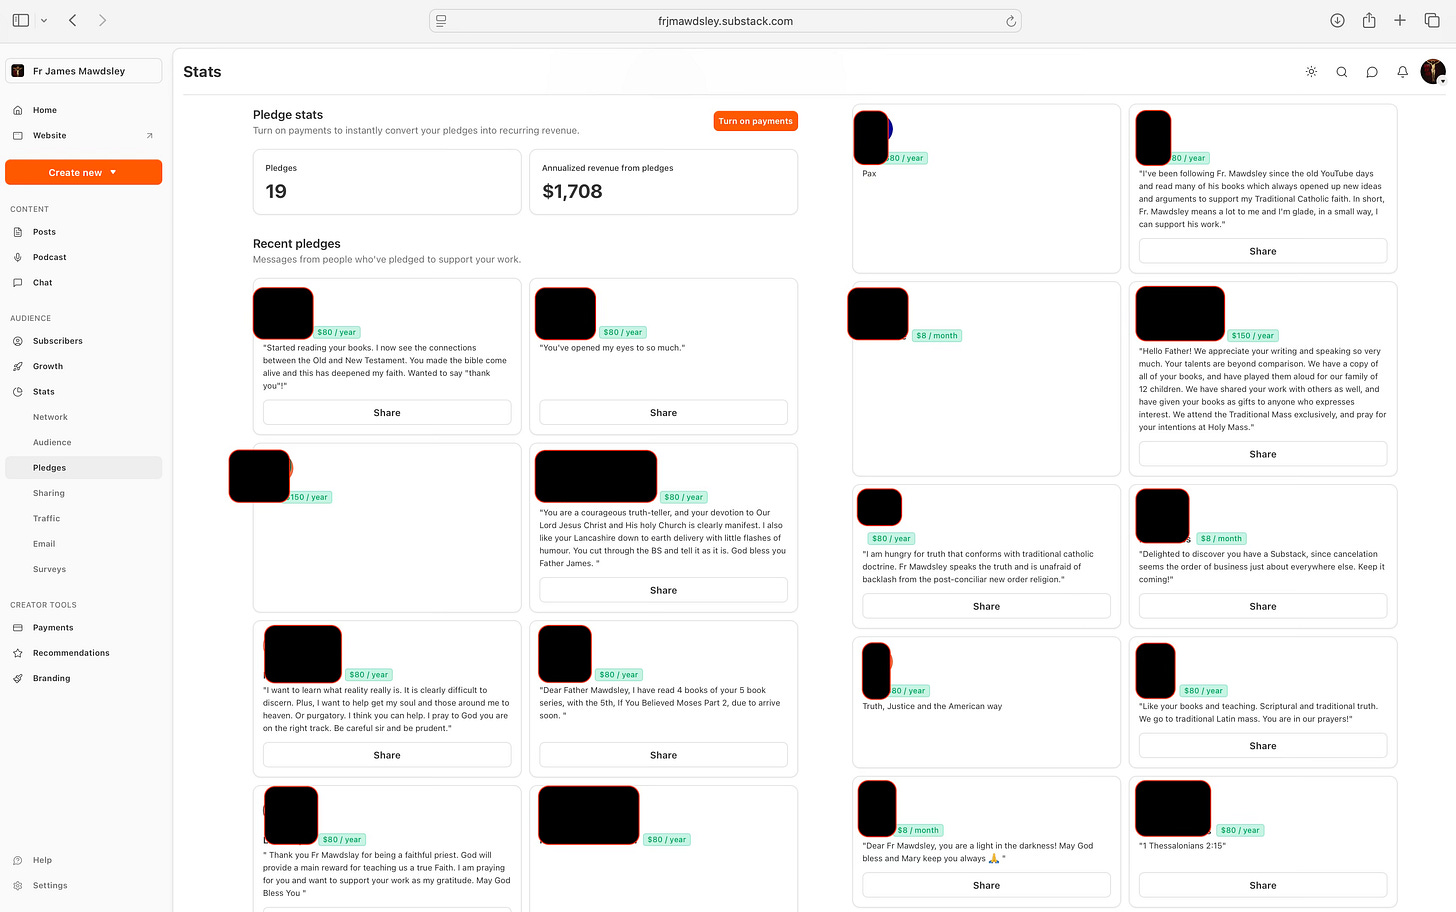Click the frjmawdsley.substack.com address bar
1456x912 pixels.
[x=725, y=21]
